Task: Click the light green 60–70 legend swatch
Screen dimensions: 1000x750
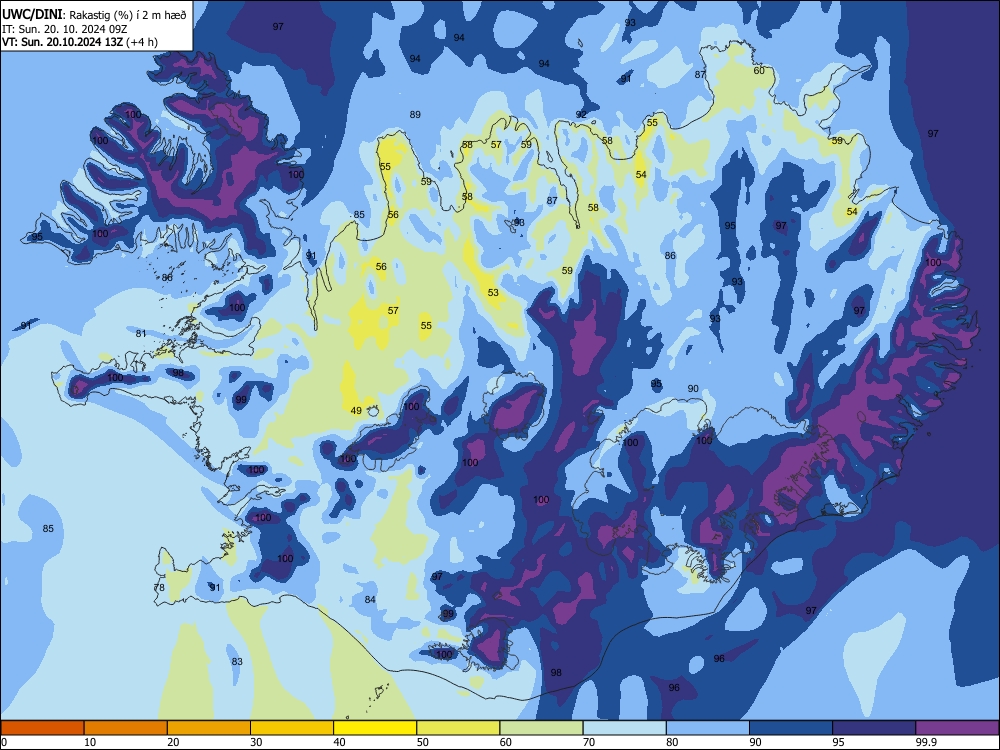Action: point(541,728)
